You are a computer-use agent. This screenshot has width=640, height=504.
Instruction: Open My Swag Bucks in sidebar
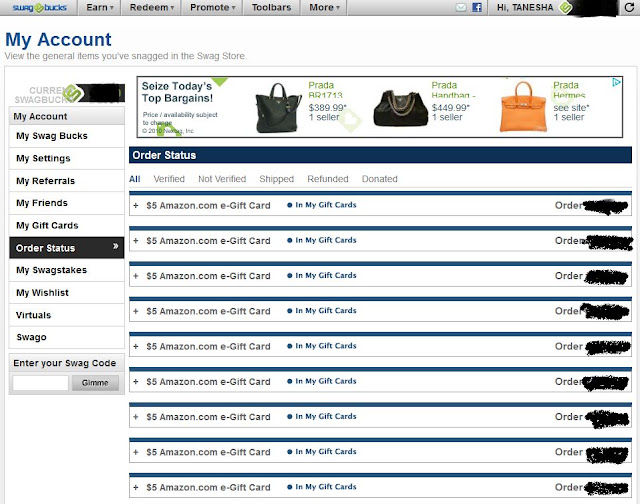coord(67,136)
